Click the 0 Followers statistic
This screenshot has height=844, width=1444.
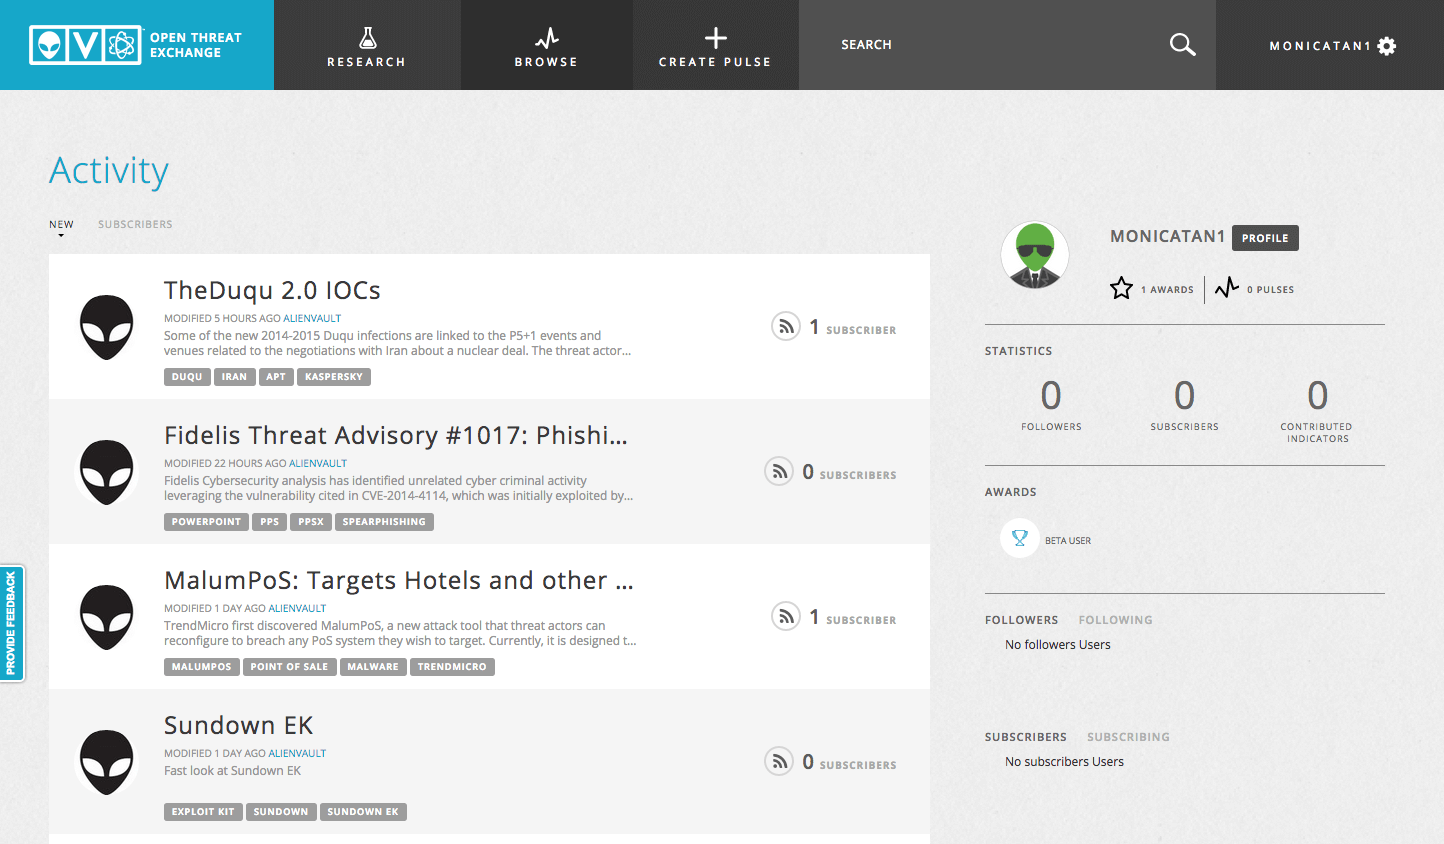point(1051,405)
